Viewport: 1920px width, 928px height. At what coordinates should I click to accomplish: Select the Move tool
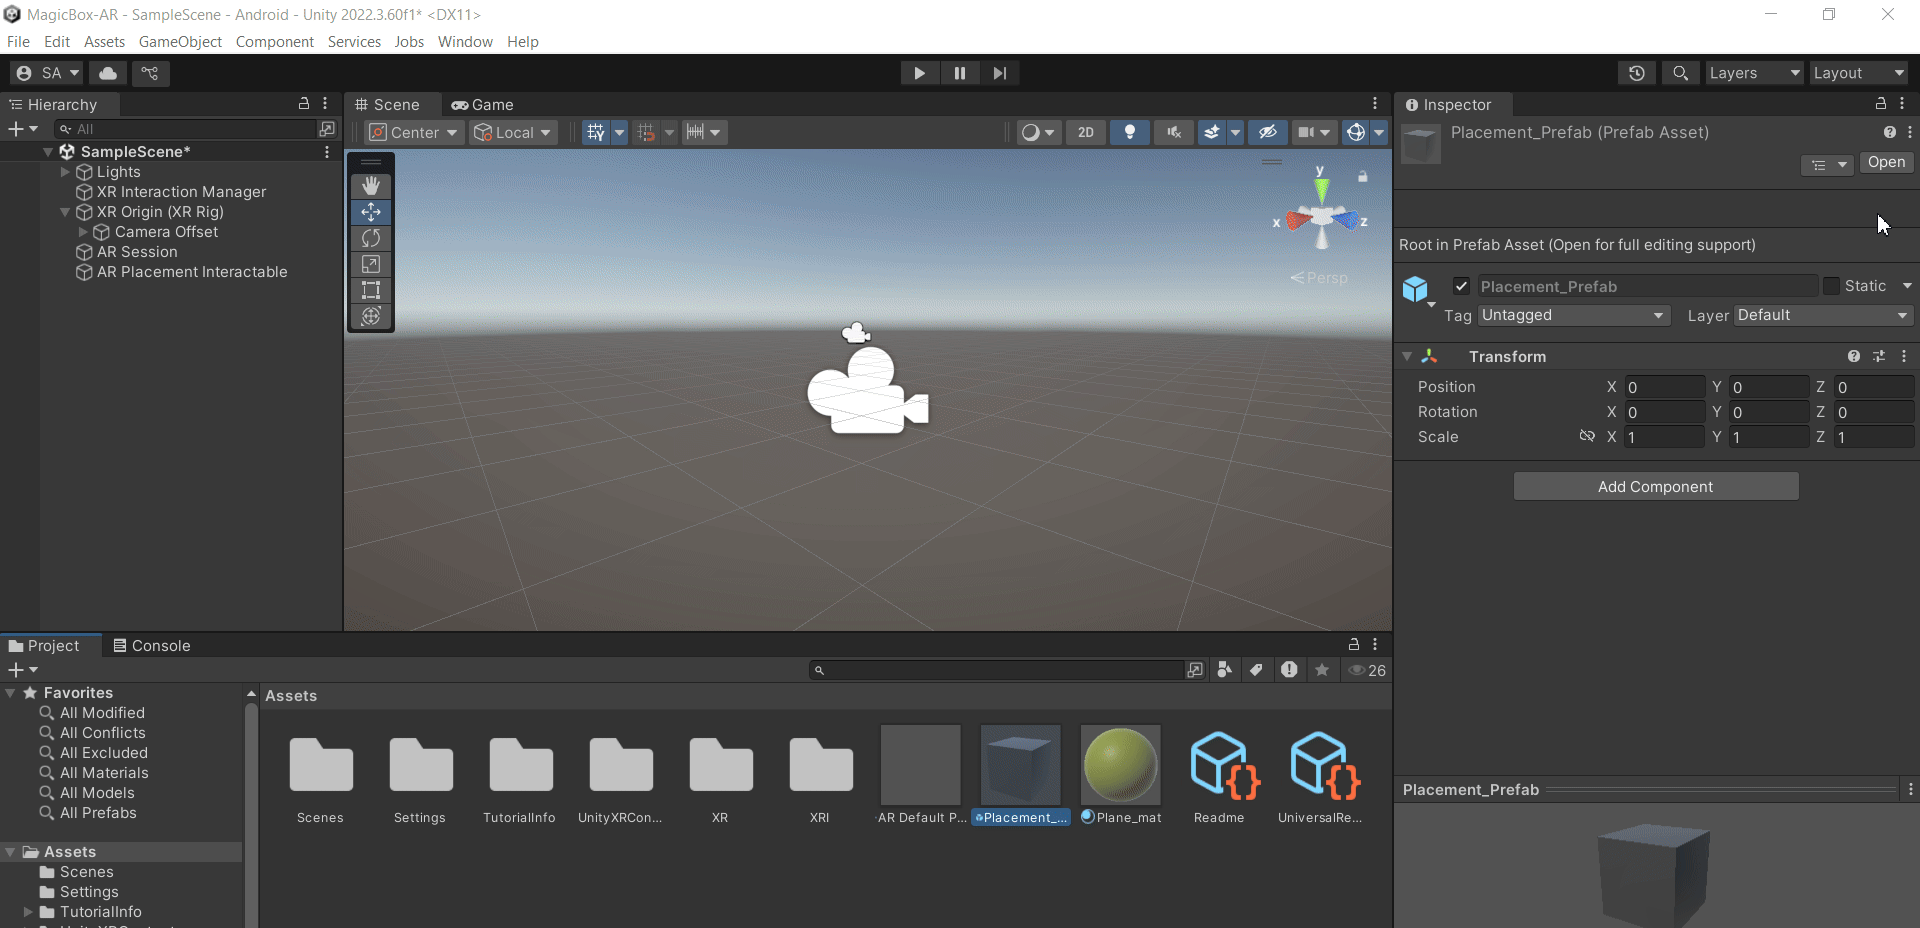[x=370, y=212]
